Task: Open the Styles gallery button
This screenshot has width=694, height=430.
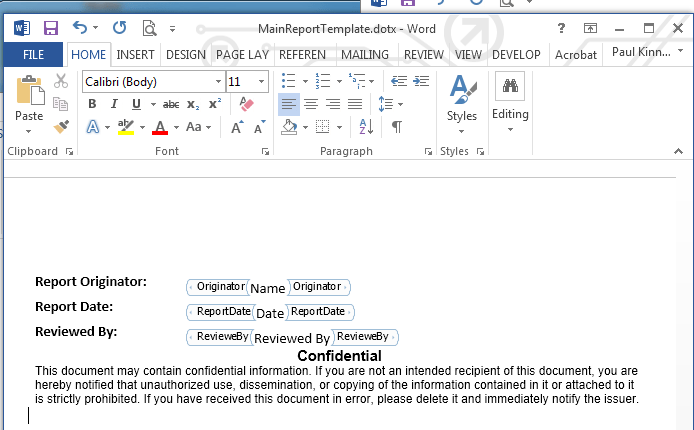Action: tap(462, 104)
